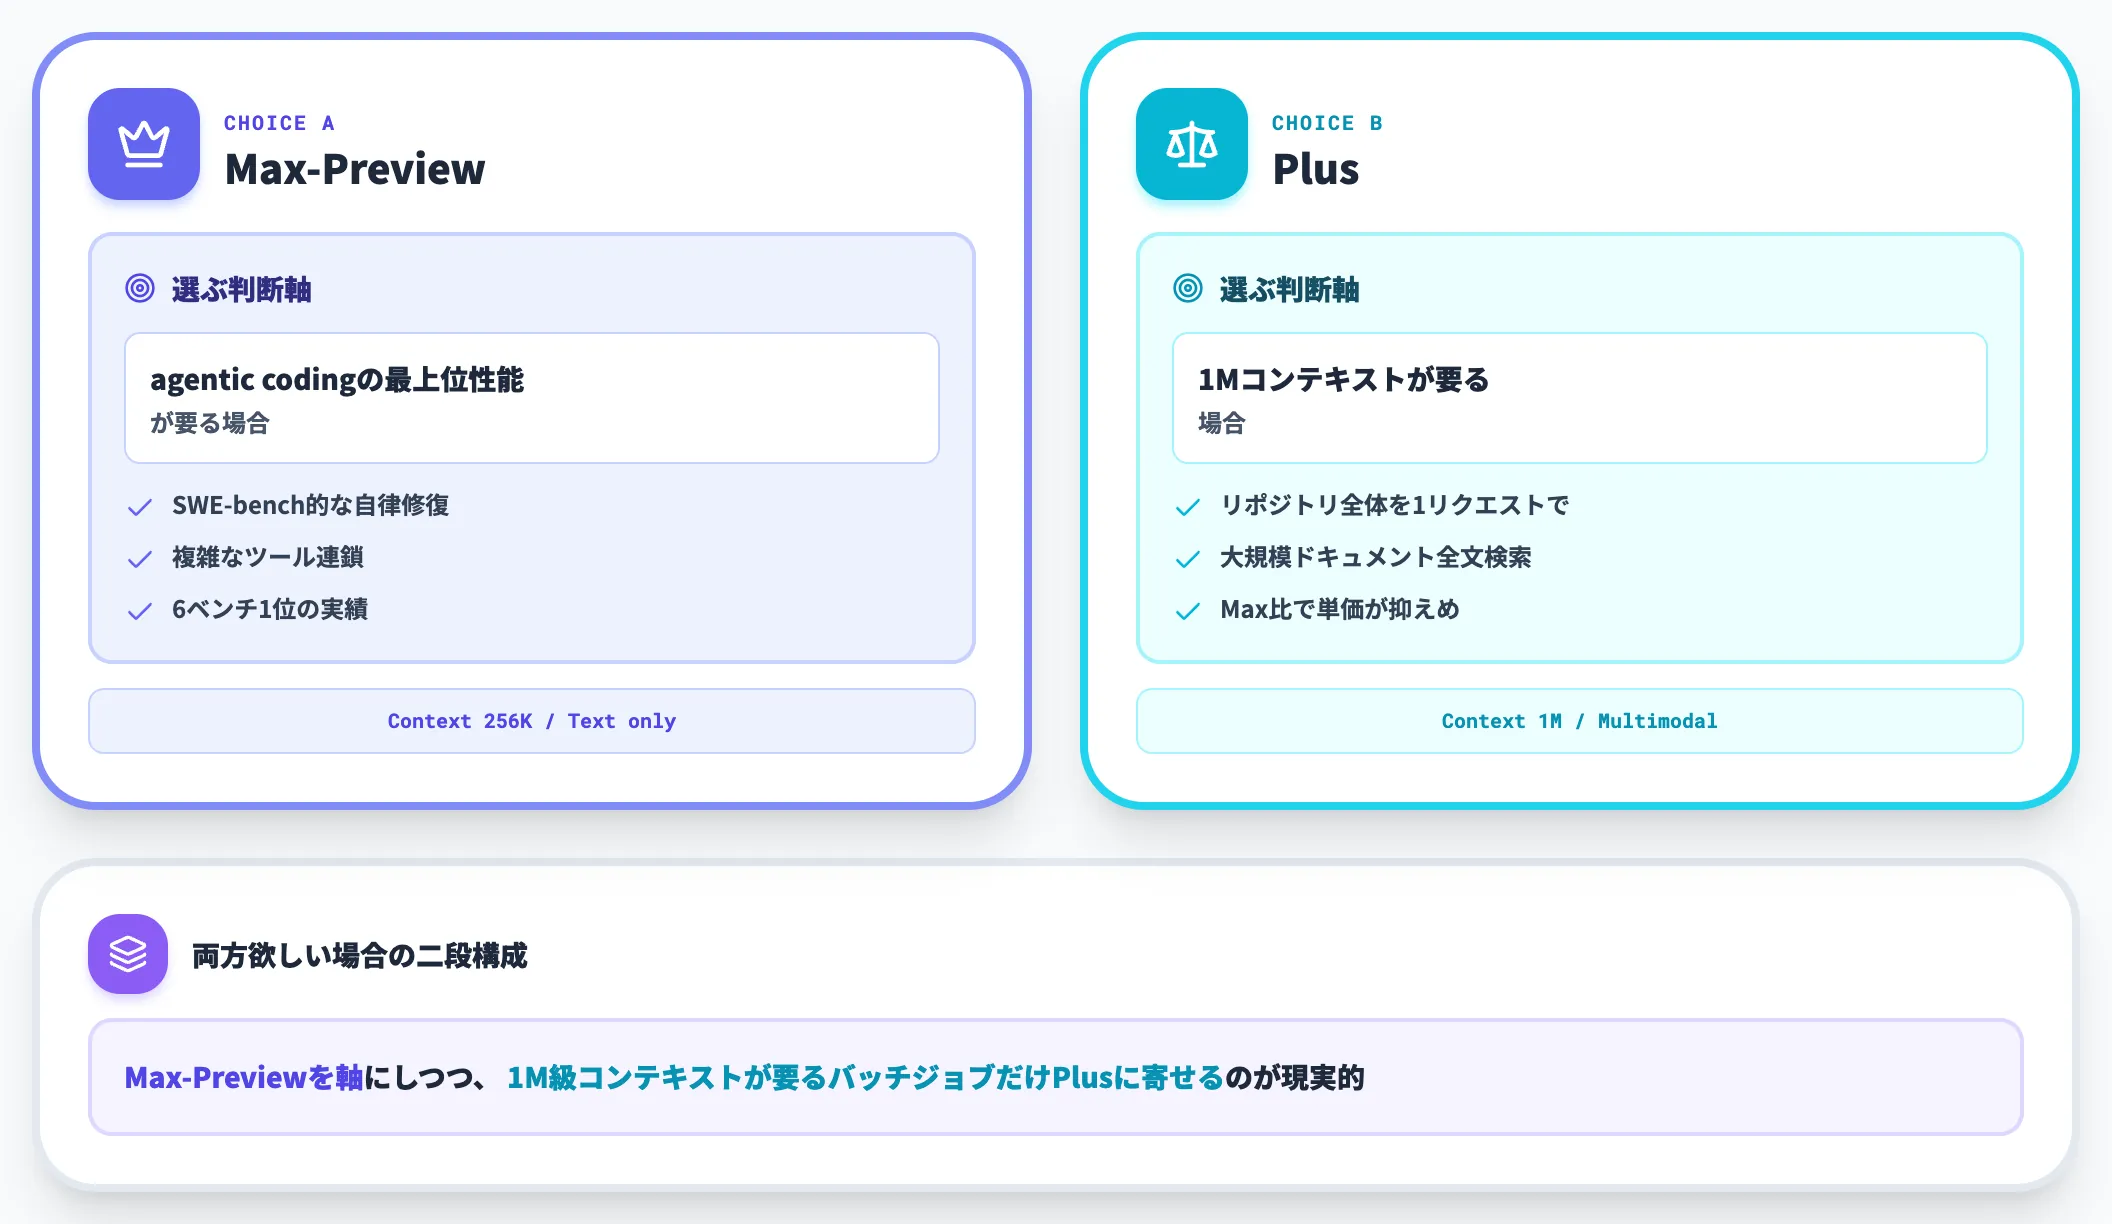Click the stacked layers icon

coord(128,954)
